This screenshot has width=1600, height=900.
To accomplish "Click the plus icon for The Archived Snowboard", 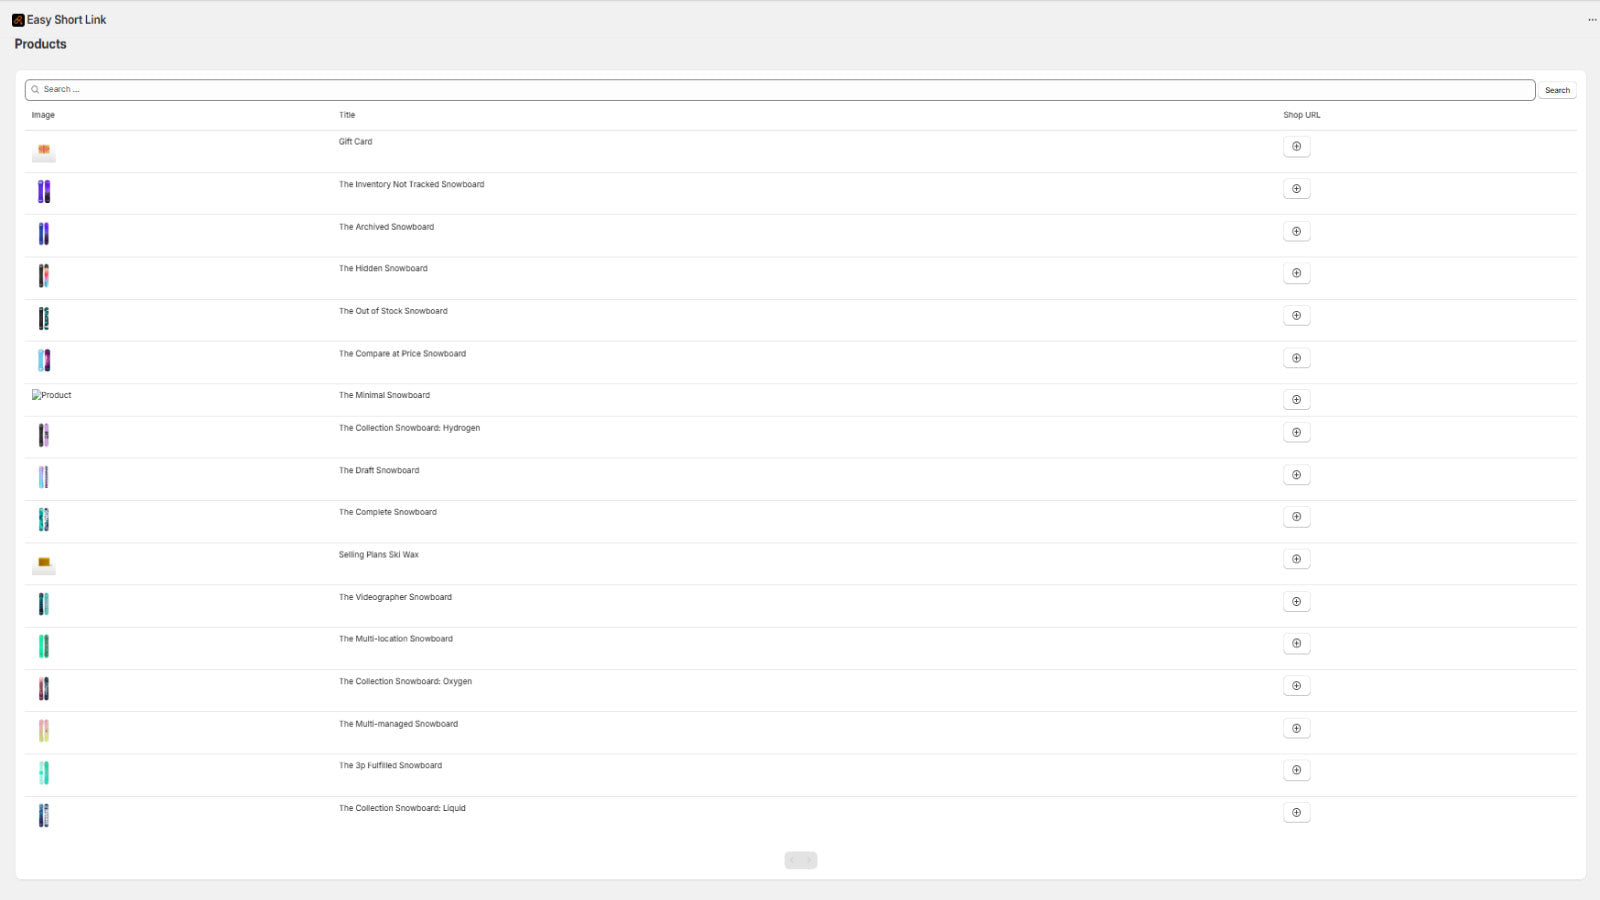I will pyautogui.click(x=1296, y=231).
